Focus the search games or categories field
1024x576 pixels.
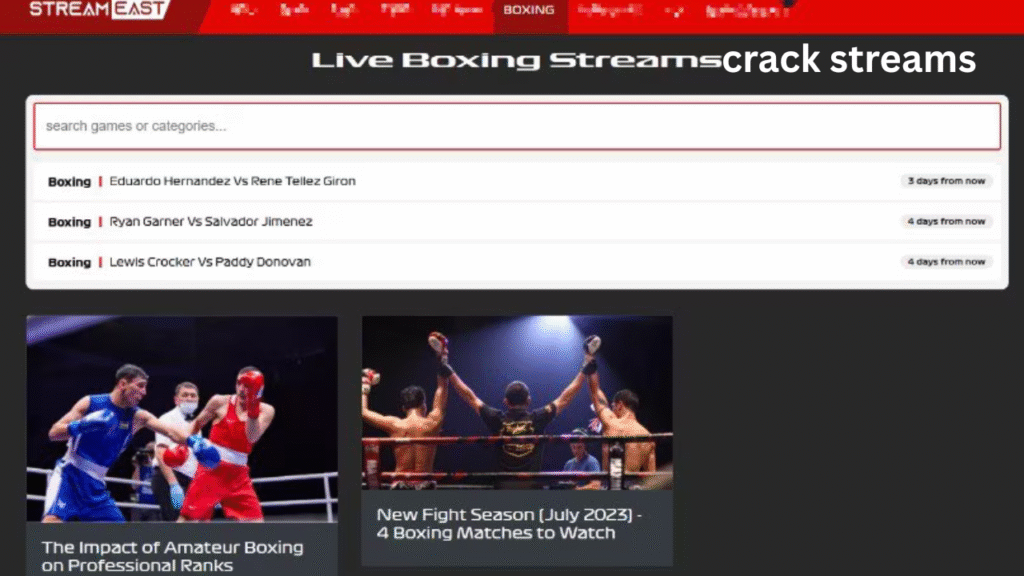(x=517, y=126)
